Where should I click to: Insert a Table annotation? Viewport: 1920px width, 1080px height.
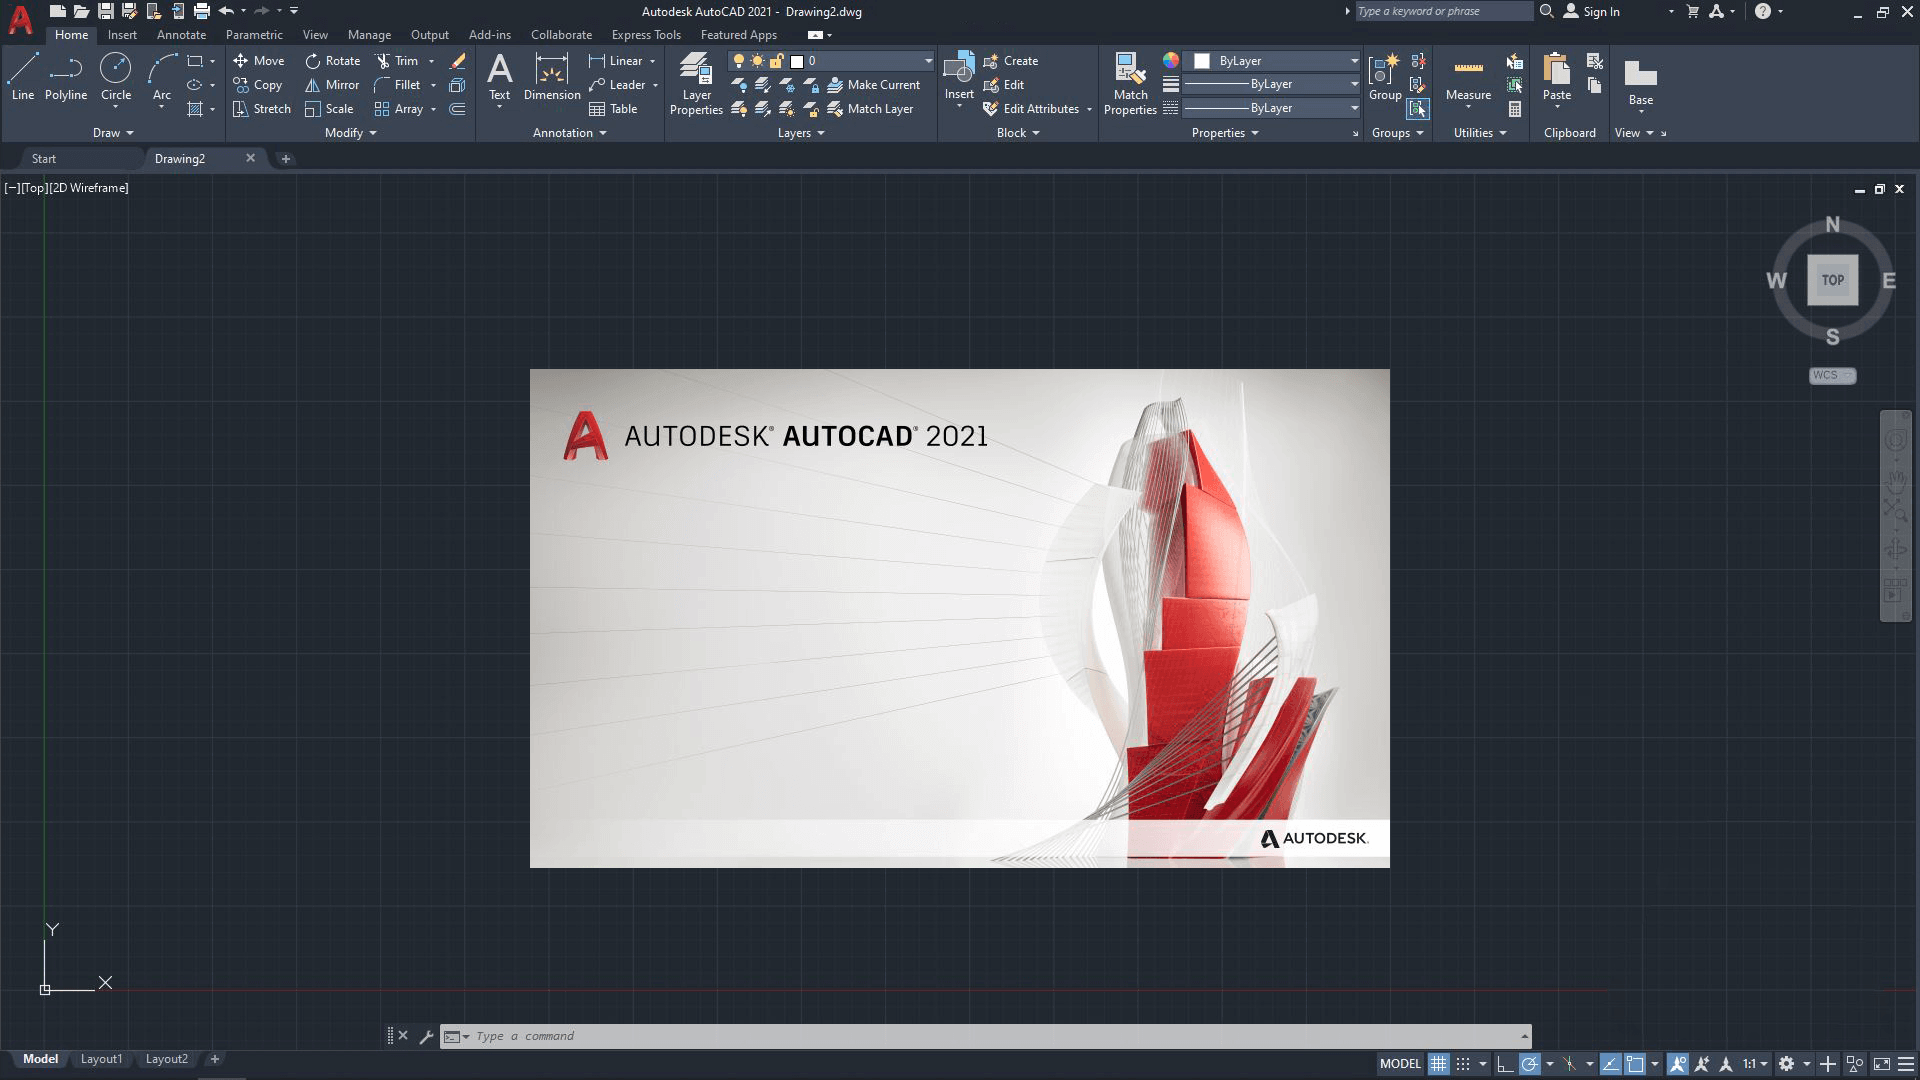(613, 109)
